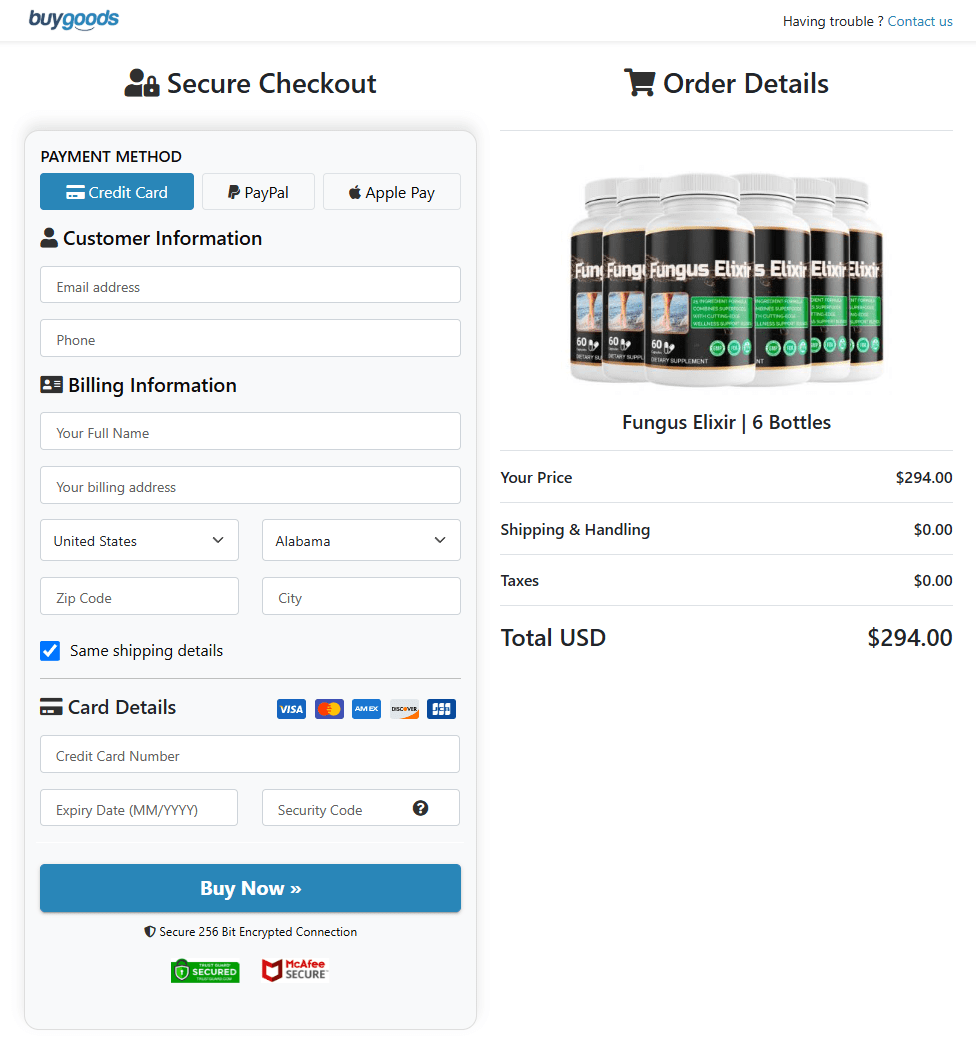Image resolution: width=976 pixels, height=1045 pixels.
Task: Open the country dropdown showing United States
Action: tap(139, 540)
